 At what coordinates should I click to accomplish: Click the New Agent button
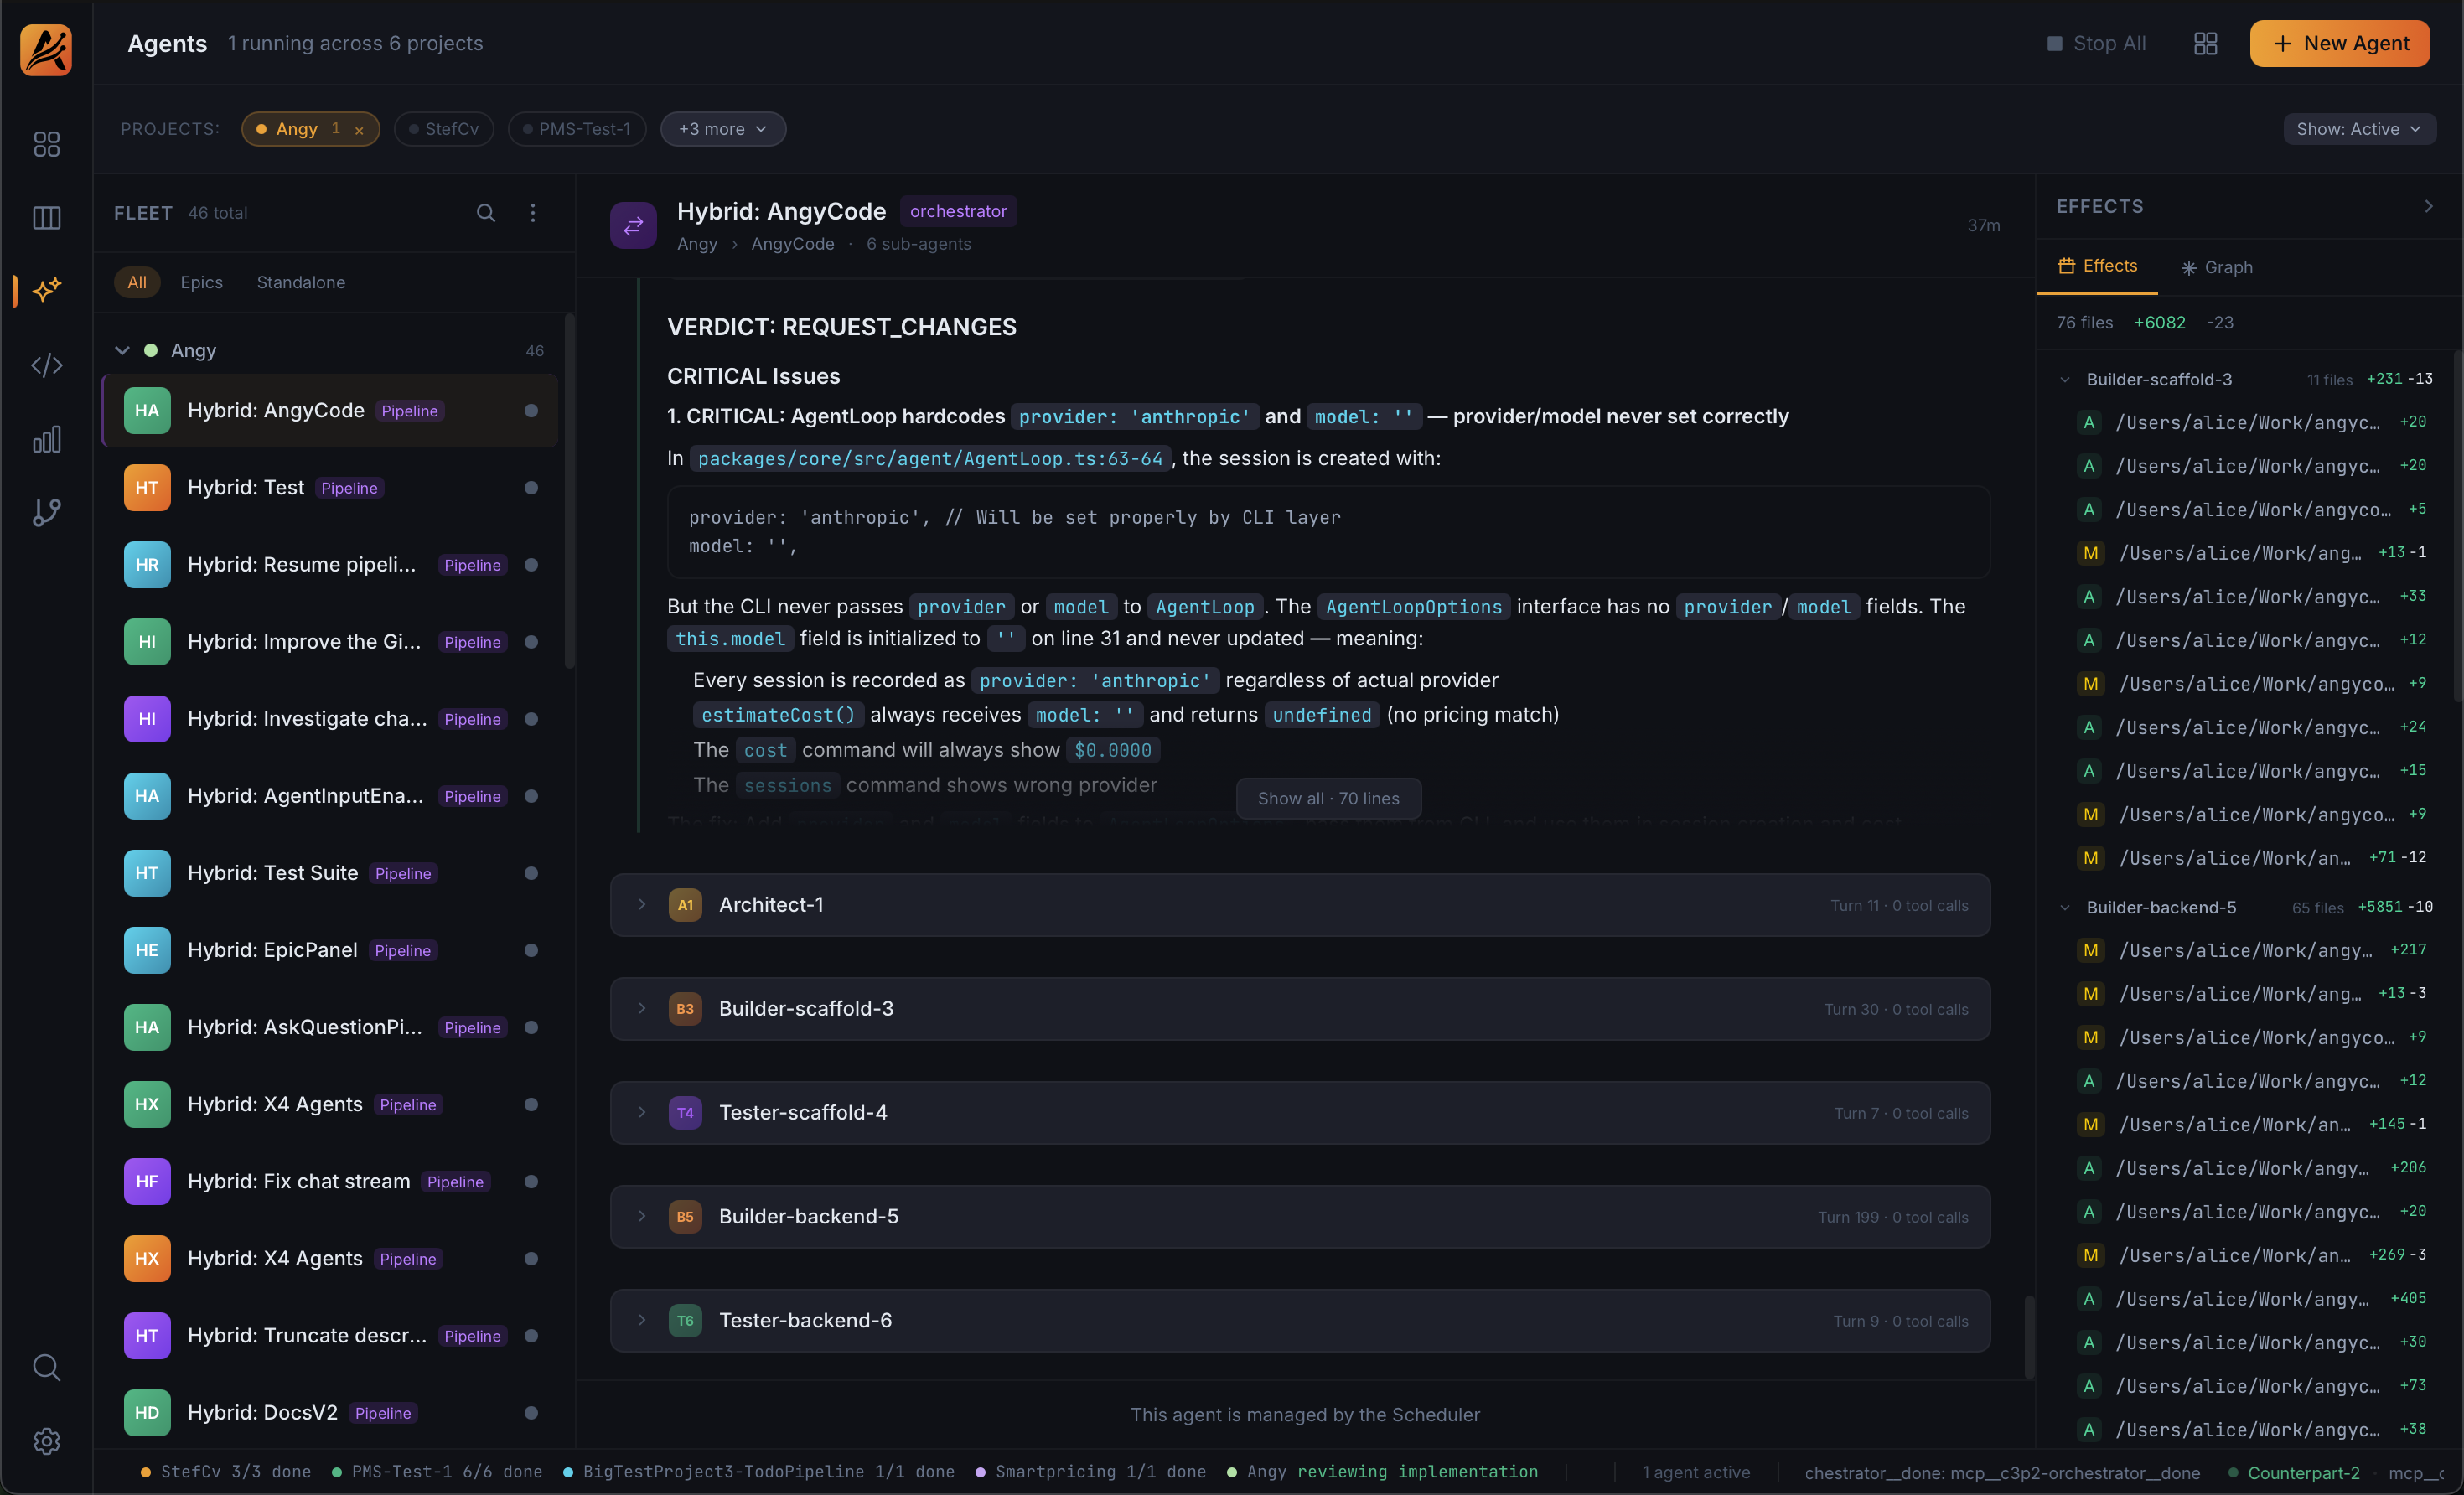pos(2339,44)
